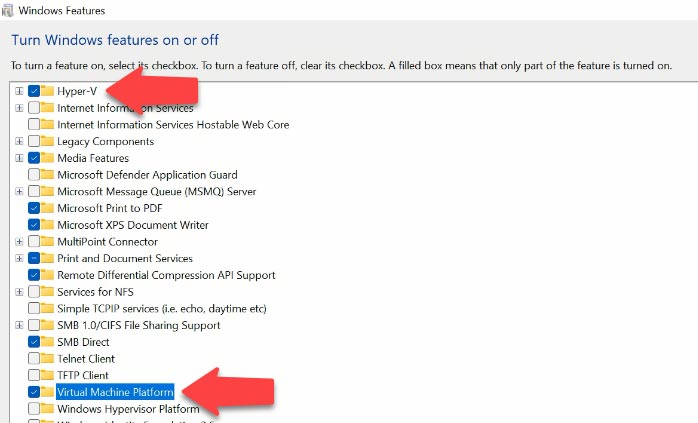Click Virtual Machine Platform folder icon
This screenshot has height=423, width=698.
pyautogui.click(x=47, y=392)
